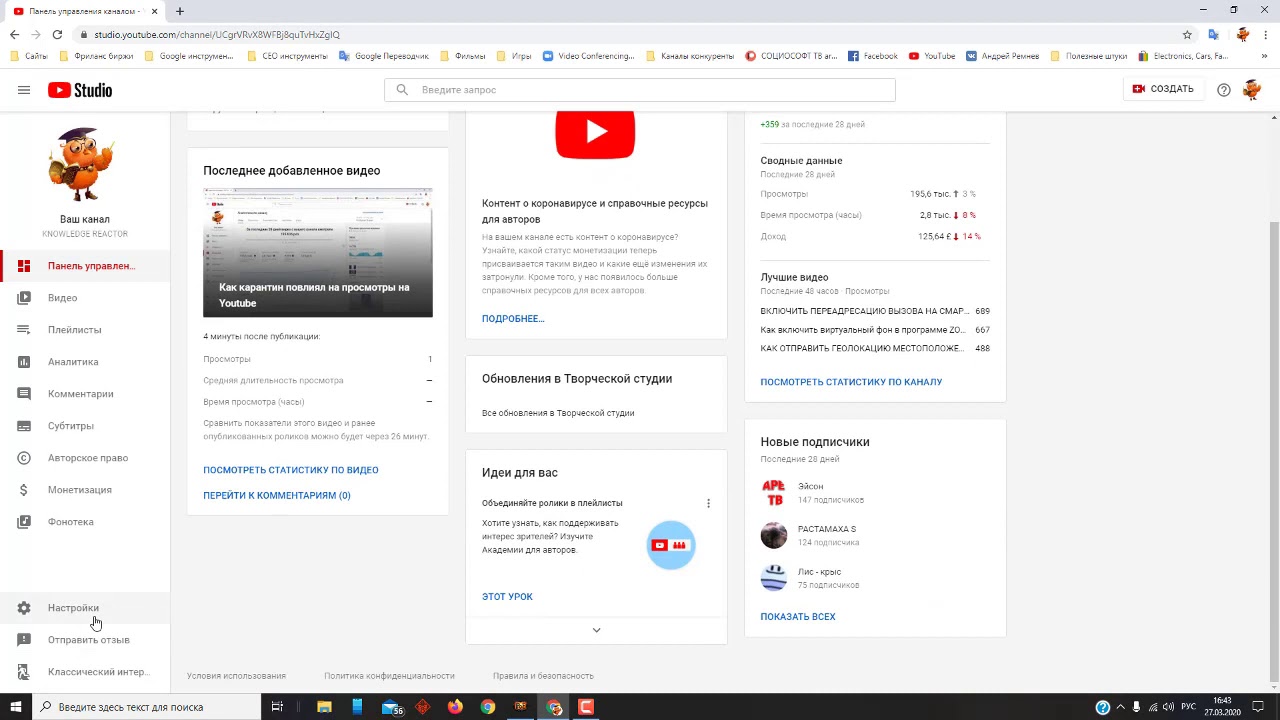Open subscriber Эйсон avatar
This screenshot has height=720, width=1280.
774,493
